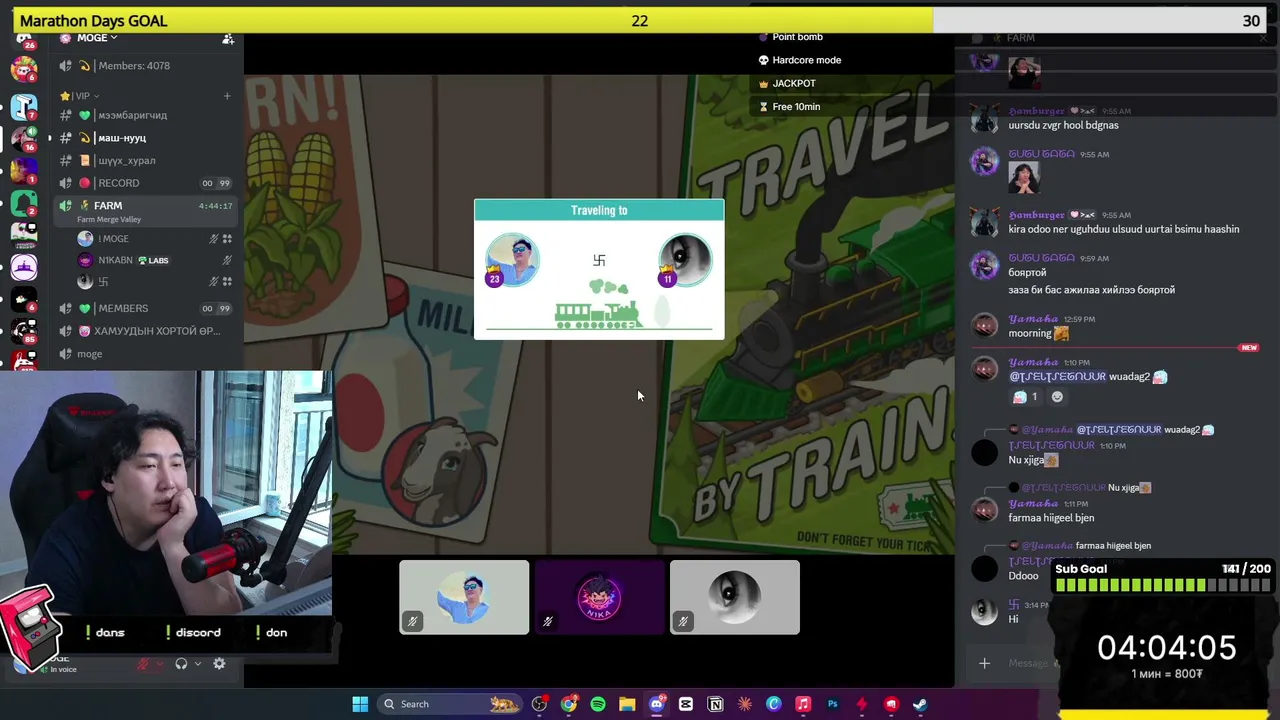
Task: Join the RECORD voice channel
Action: [x=146, y=183]
